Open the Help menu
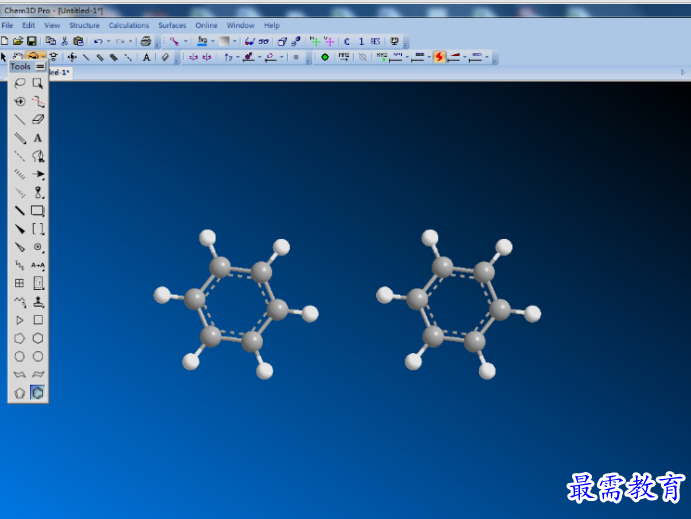The image size is (691, 519). click(x=271, y=25)
